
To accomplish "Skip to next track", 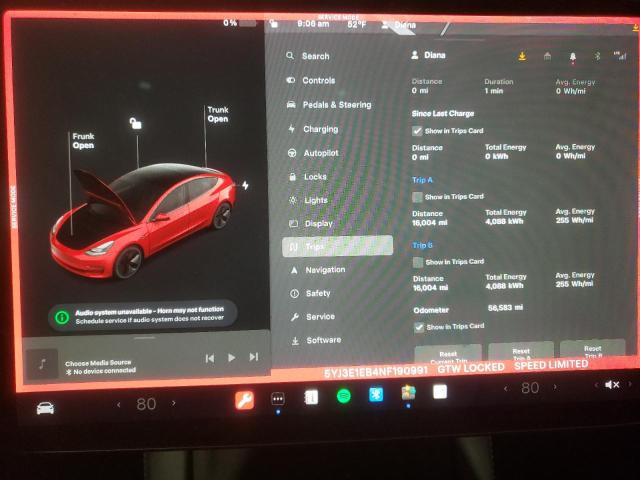I will [254, 357].
